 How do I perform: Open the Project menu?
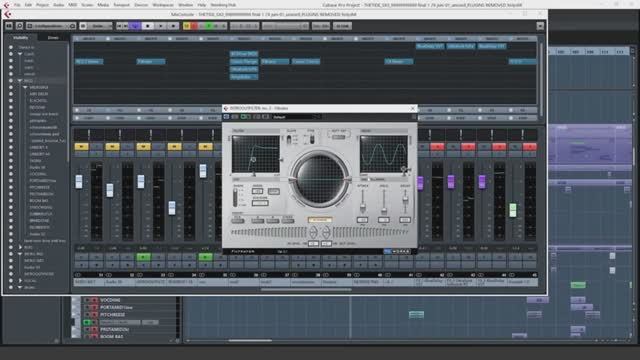click(x=42, y=5)
